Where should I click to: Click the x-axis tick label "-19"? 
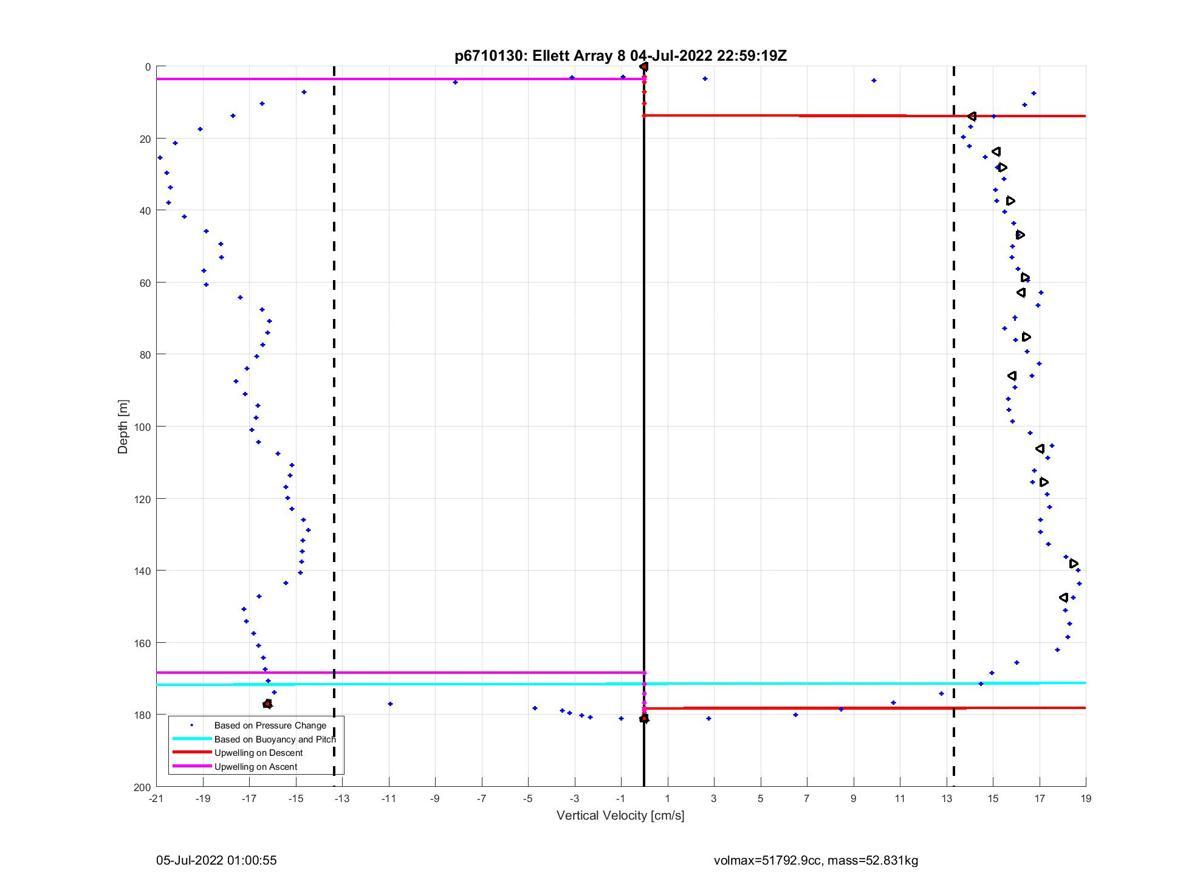pyautogui.click(x=202, y=799)
